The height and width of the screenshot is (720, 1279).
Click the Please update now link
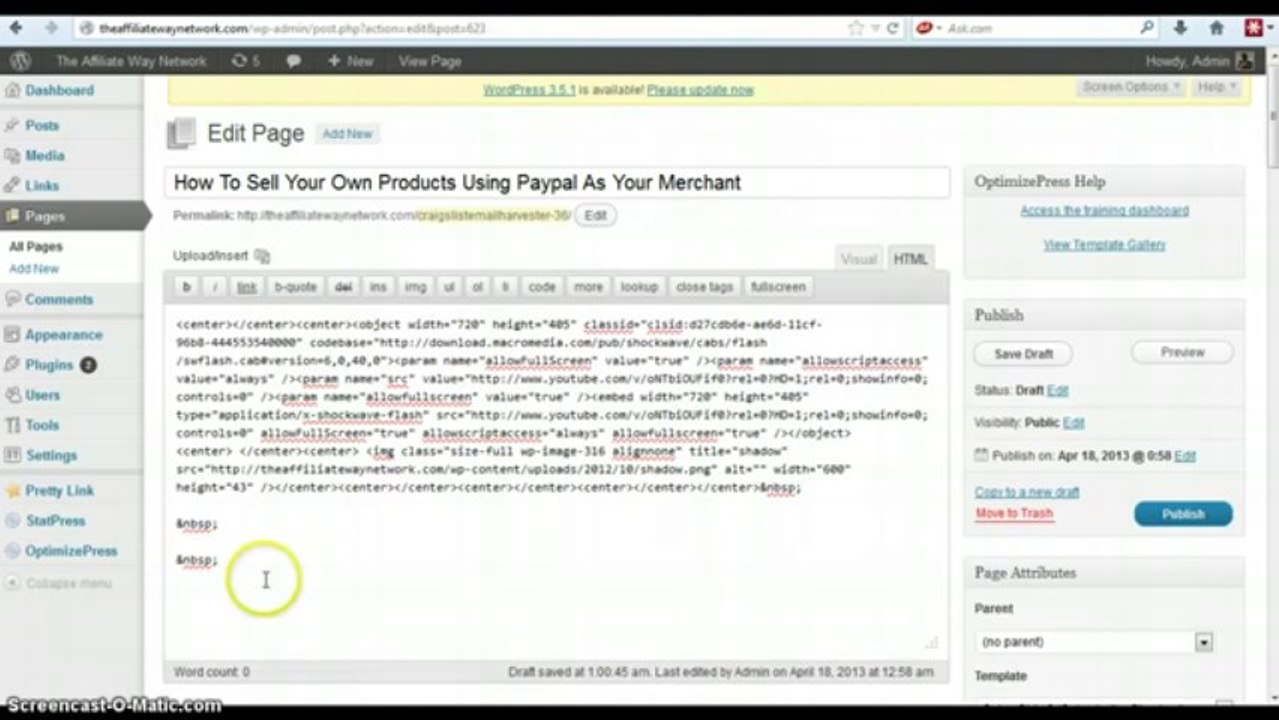pos(700,90)
